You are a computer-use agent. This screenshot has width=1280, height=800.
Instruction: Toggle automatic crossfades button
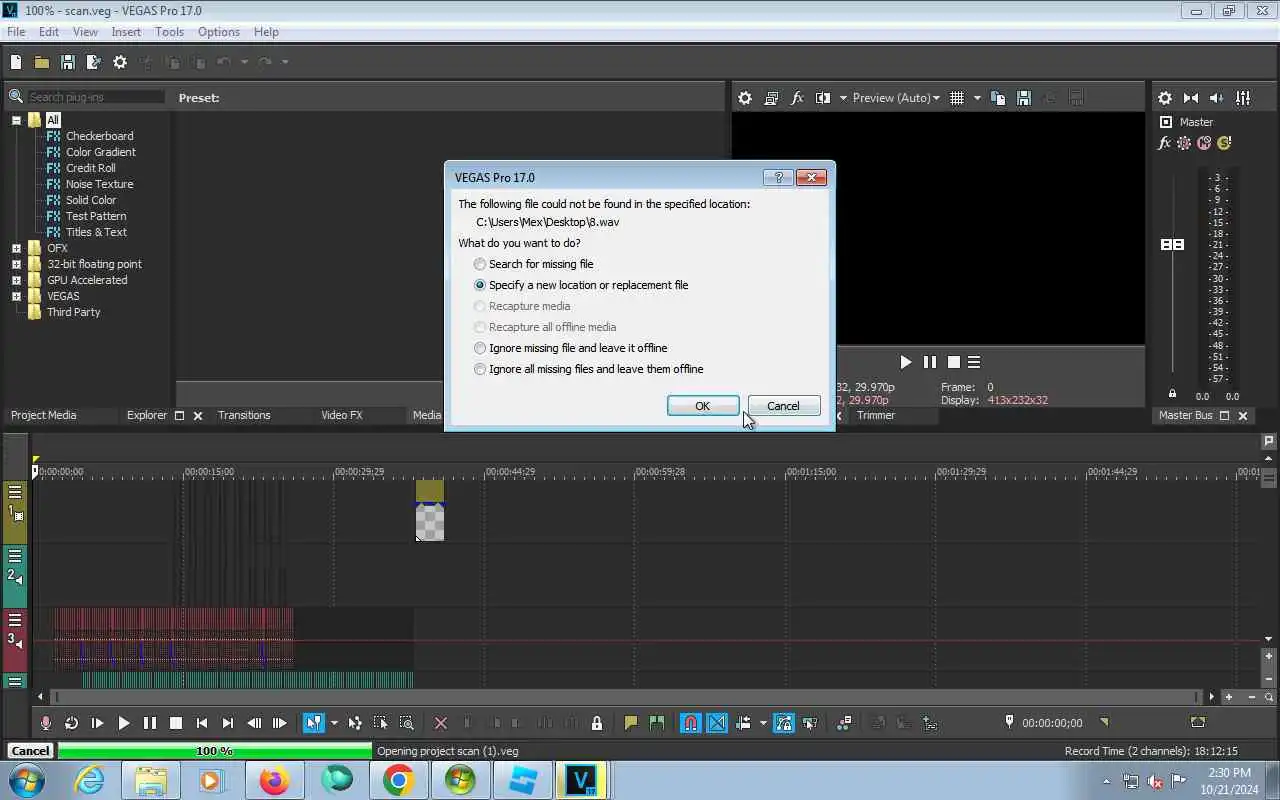717,723
